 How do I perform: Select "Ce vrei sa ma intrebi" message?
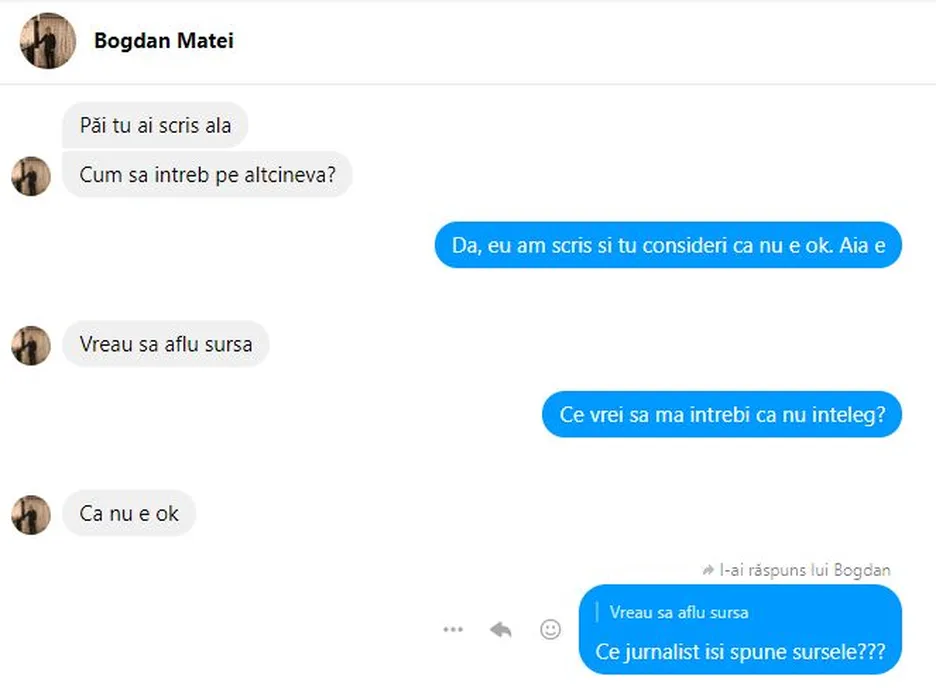(722, 414)
